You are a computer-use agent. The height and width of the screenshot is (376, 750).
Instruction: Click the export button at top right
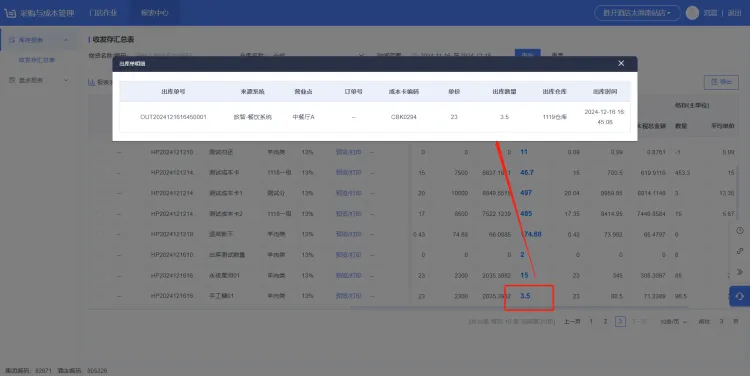[x=721, y=82]
